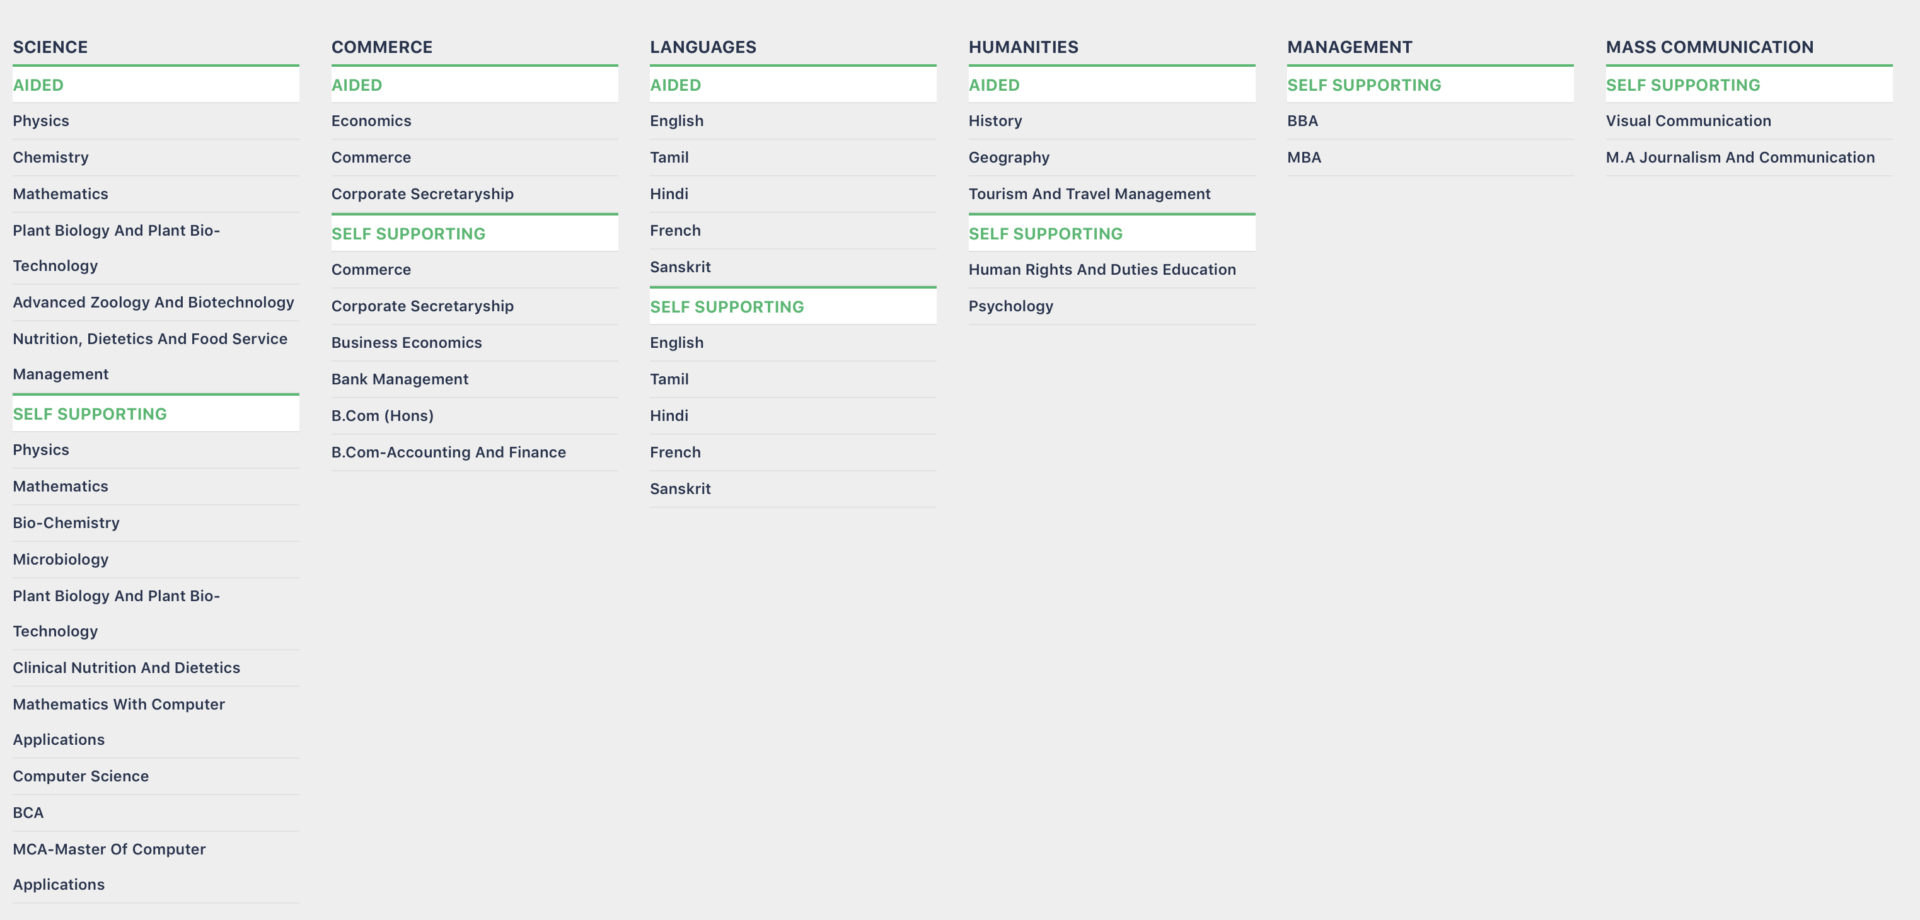Select SELF SUPPORTING heading under Management
1920x920 pixels.
pos(1364,85)
